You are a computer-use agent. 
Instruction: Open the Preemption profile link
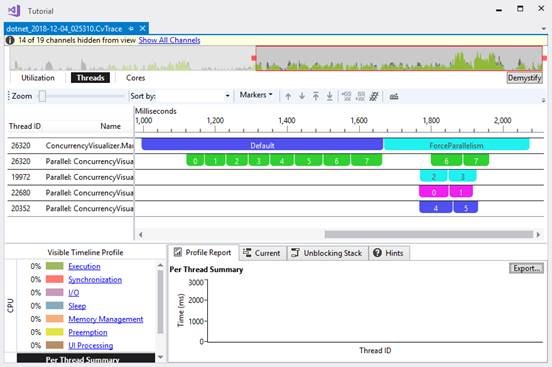click(x=88, y=332)
